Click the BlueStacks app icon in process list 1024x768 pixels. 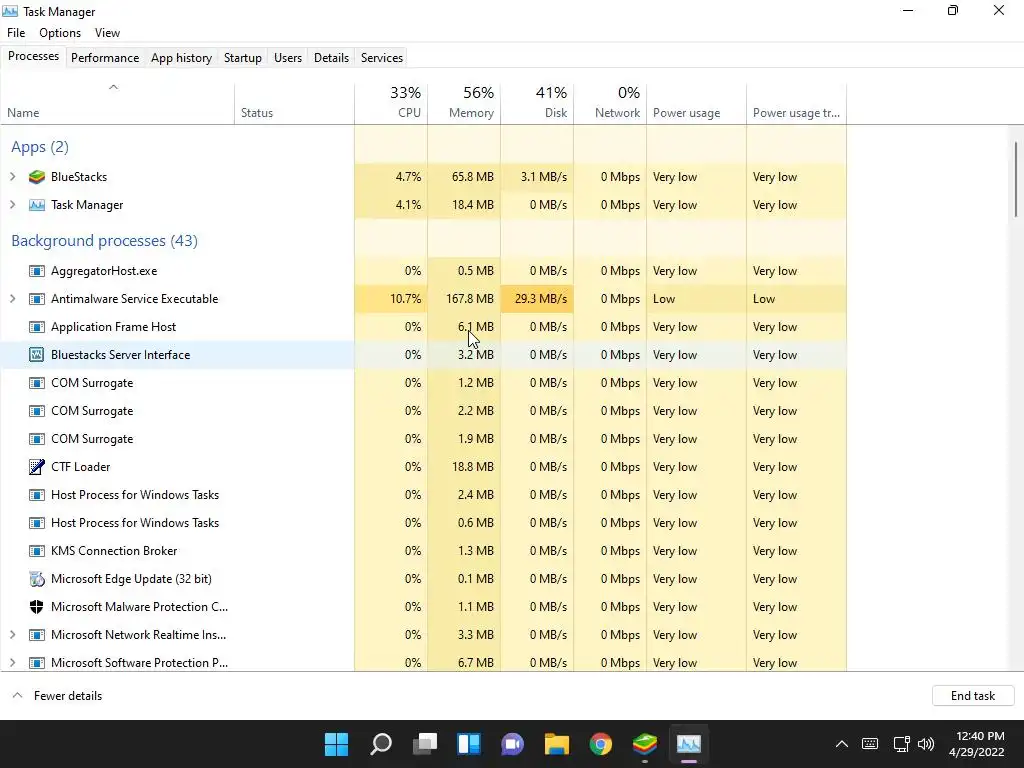click(37, 177)
